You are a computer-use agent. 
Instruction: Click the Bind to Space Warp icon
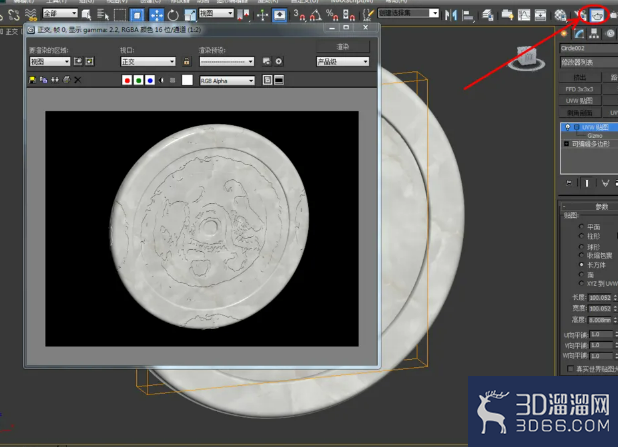coord(30,15)
